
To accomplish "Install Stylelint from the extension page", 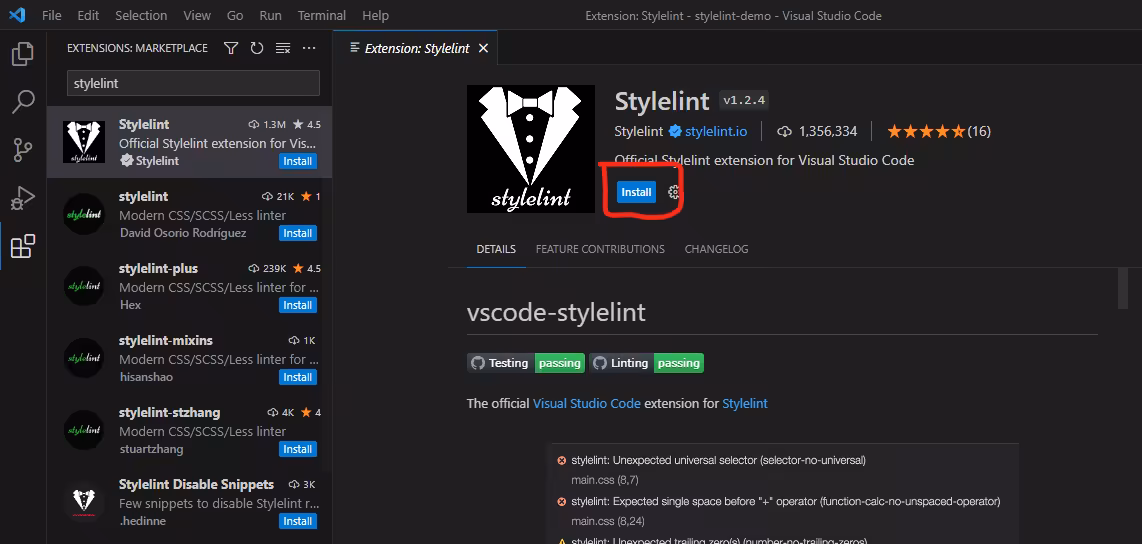I will 637,192.
